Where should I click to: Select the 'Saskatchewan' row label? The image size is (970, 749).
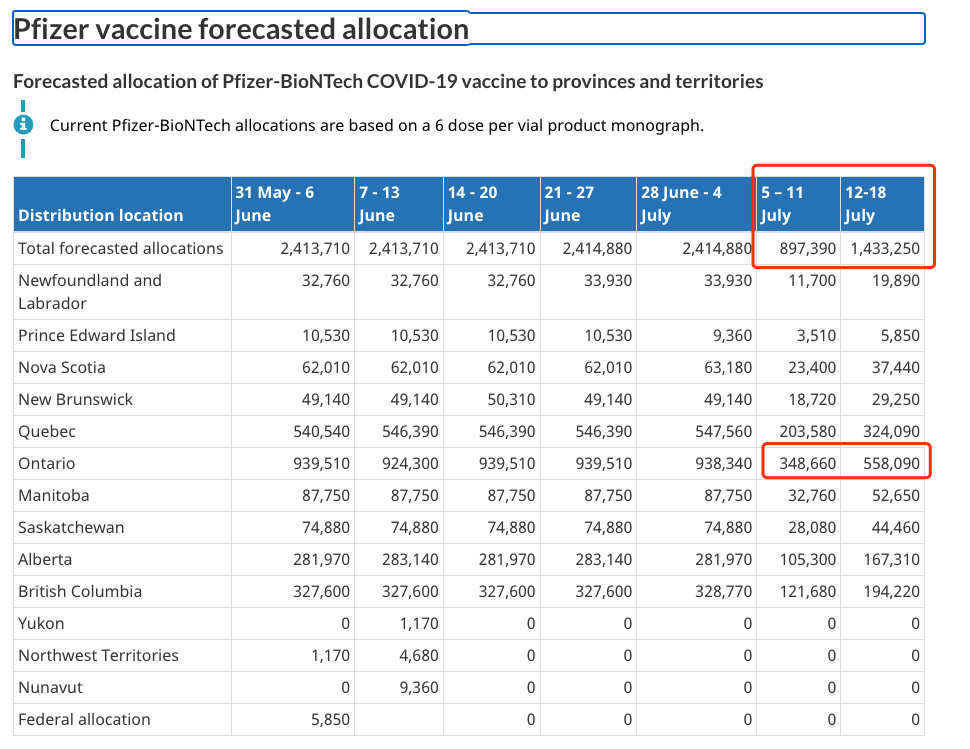[x=71, y=528]
